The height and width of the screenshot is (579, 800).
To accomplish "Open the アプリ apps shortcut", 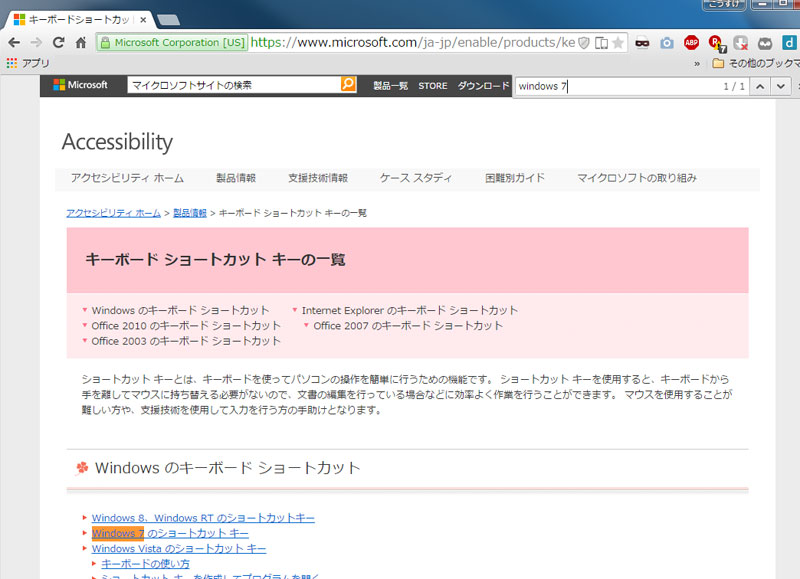I will point(28,63).
